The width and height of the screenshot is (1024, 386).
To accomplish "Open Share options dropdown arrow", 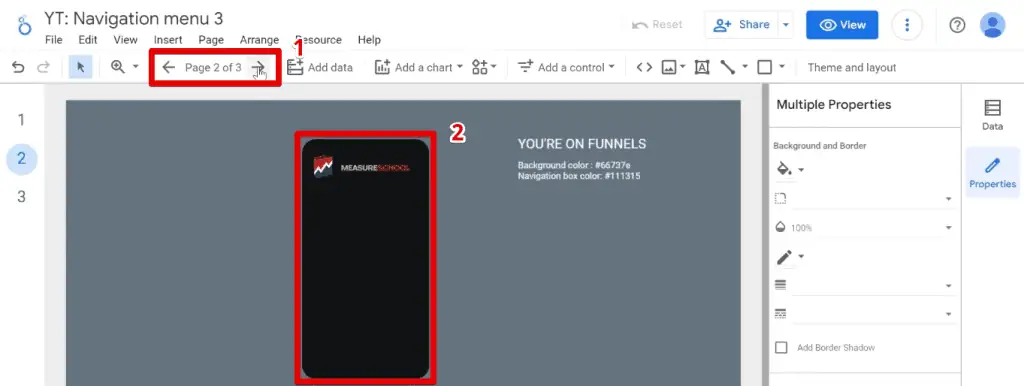I will point(786,25).
